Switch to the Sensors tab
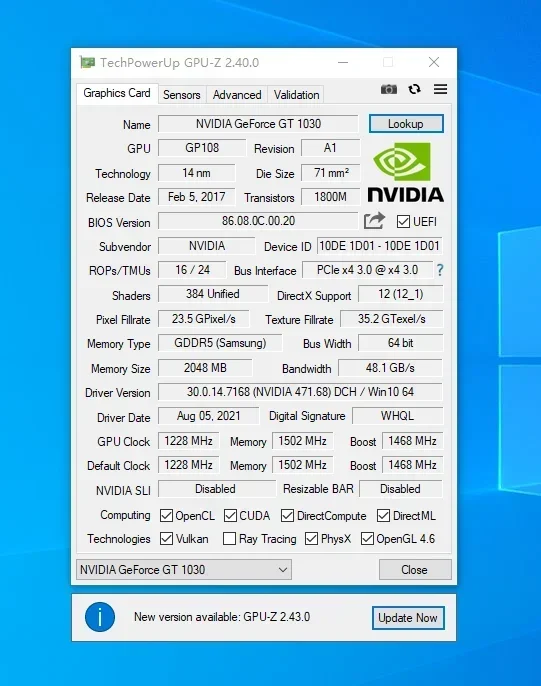Image resolution: width=541 pixels, height=686 pixels. (181, 95)
